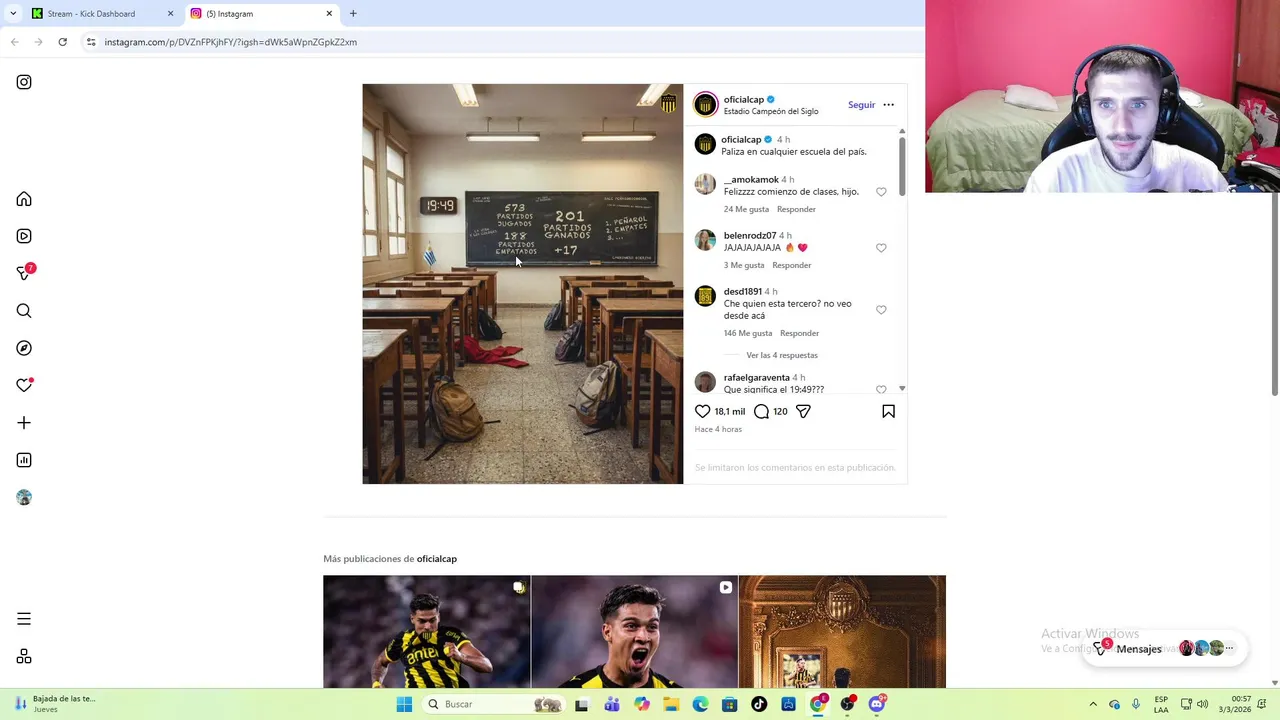The image size is (1280, 720).
Task: Open Notifications heart in the sidebar
Action: tap(24, 385)
